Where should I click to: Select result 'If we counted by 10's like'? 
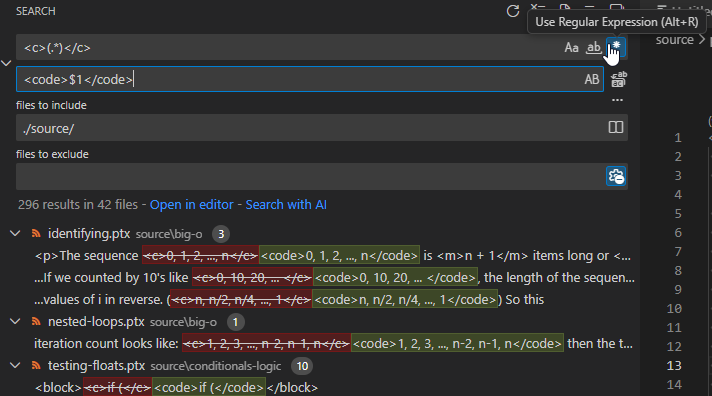click(334, 277)
